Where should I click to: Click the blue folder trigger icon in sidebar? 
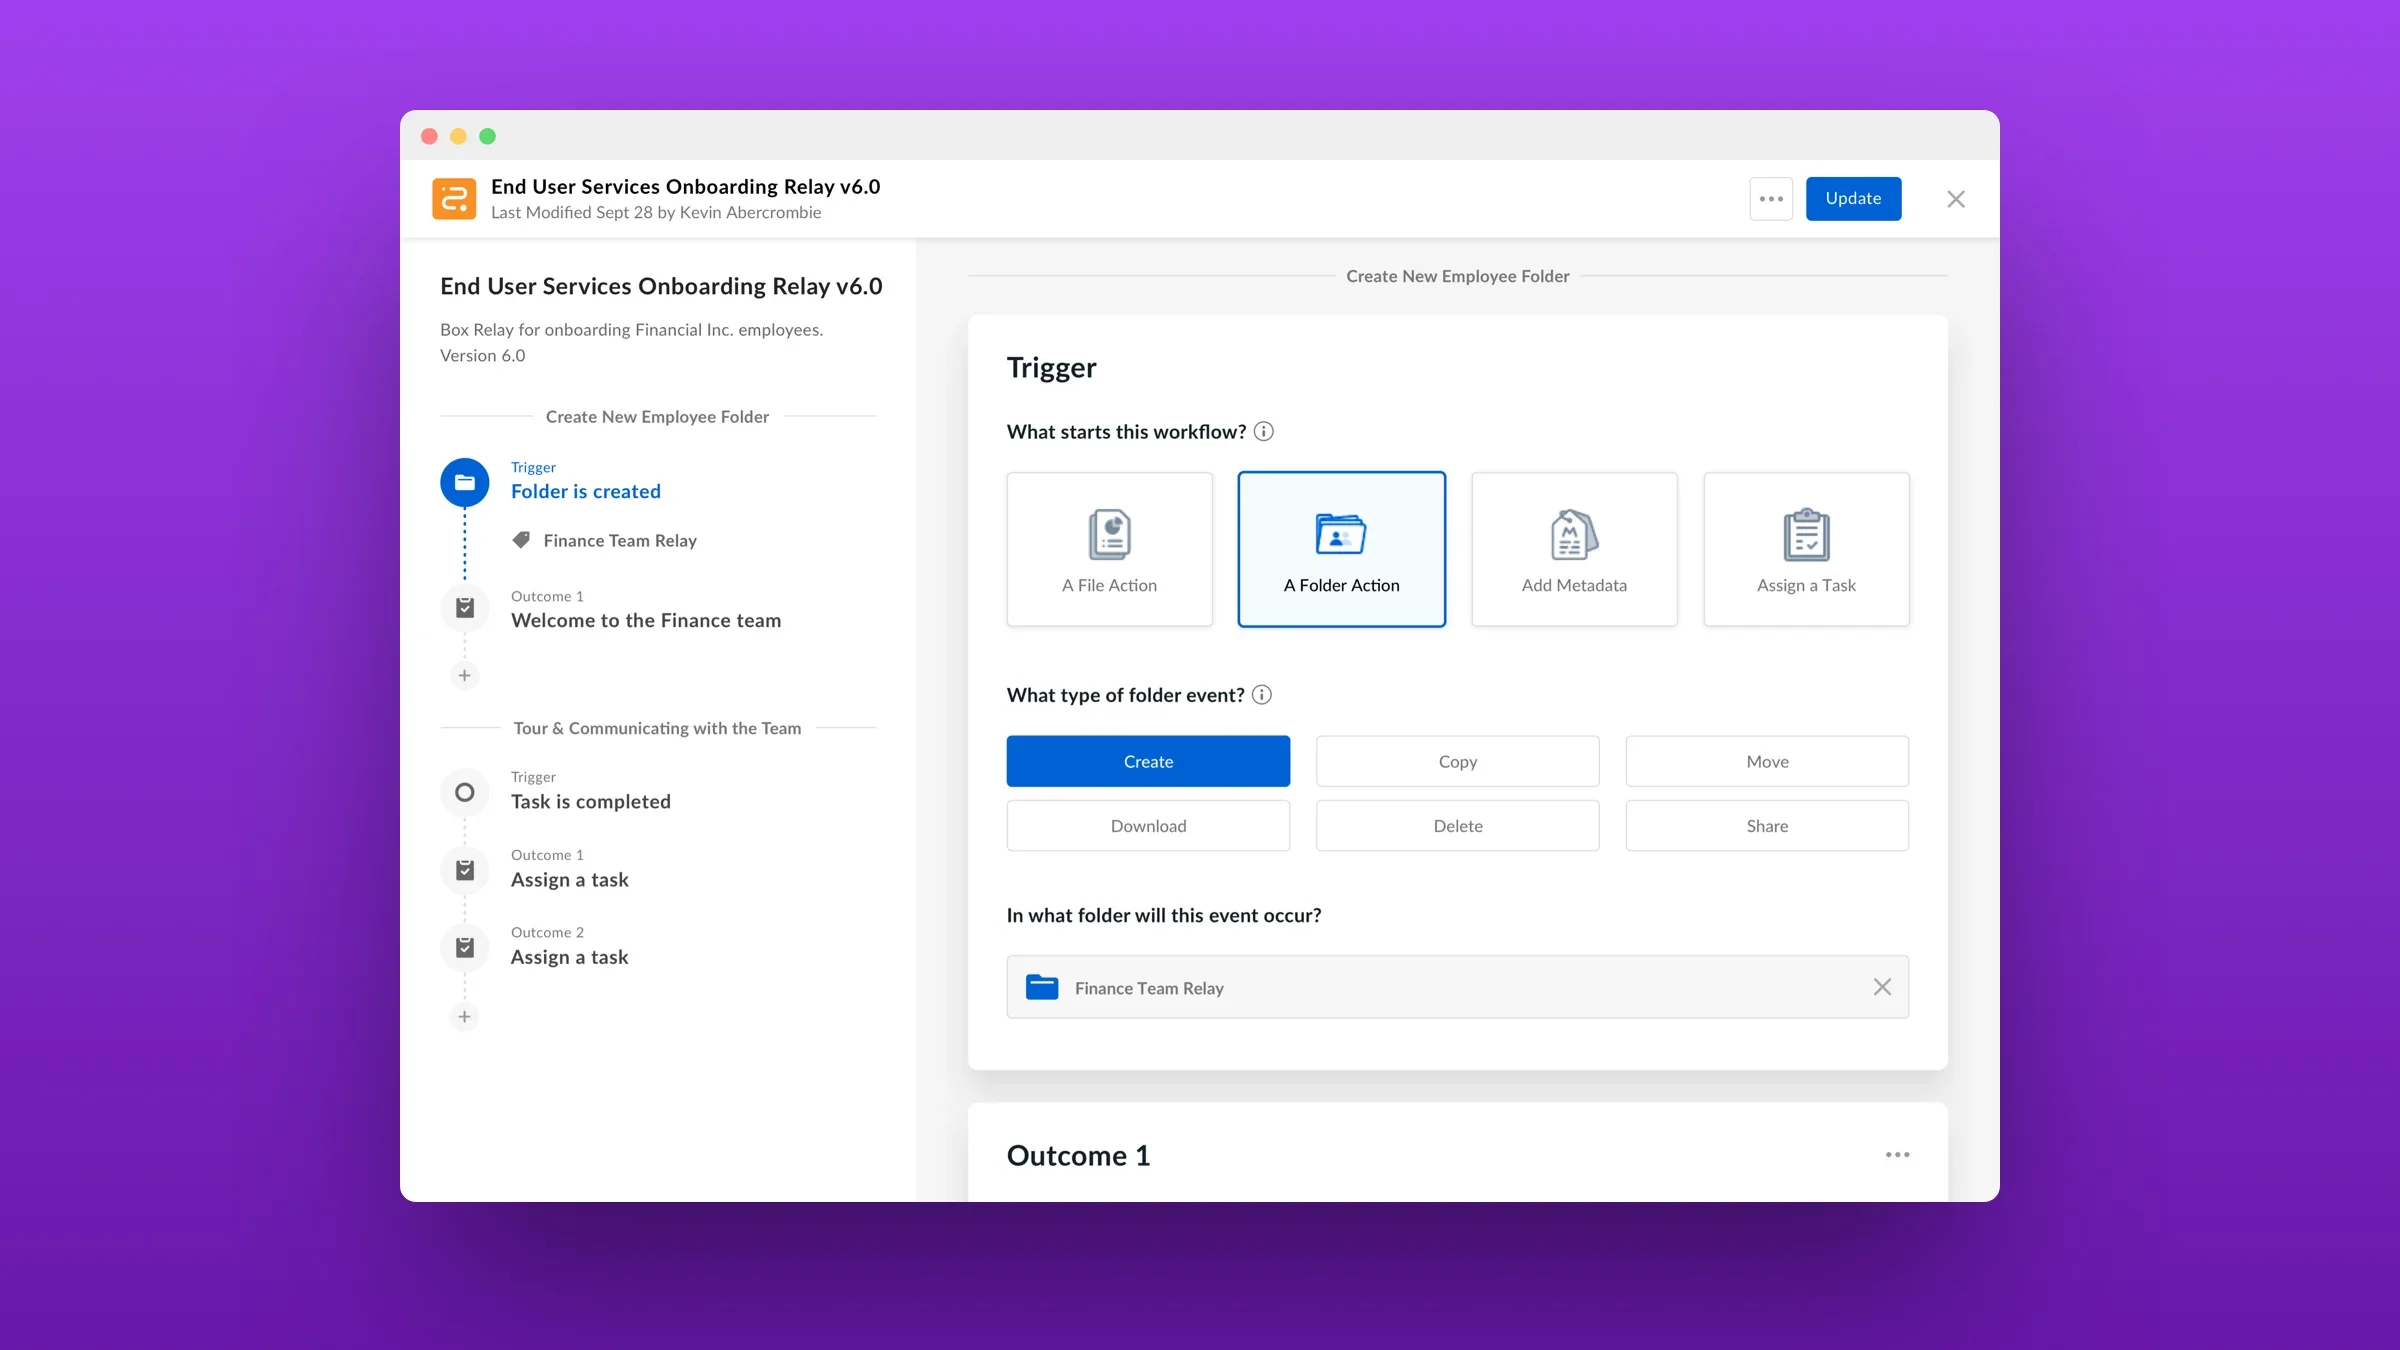(464, 482)
